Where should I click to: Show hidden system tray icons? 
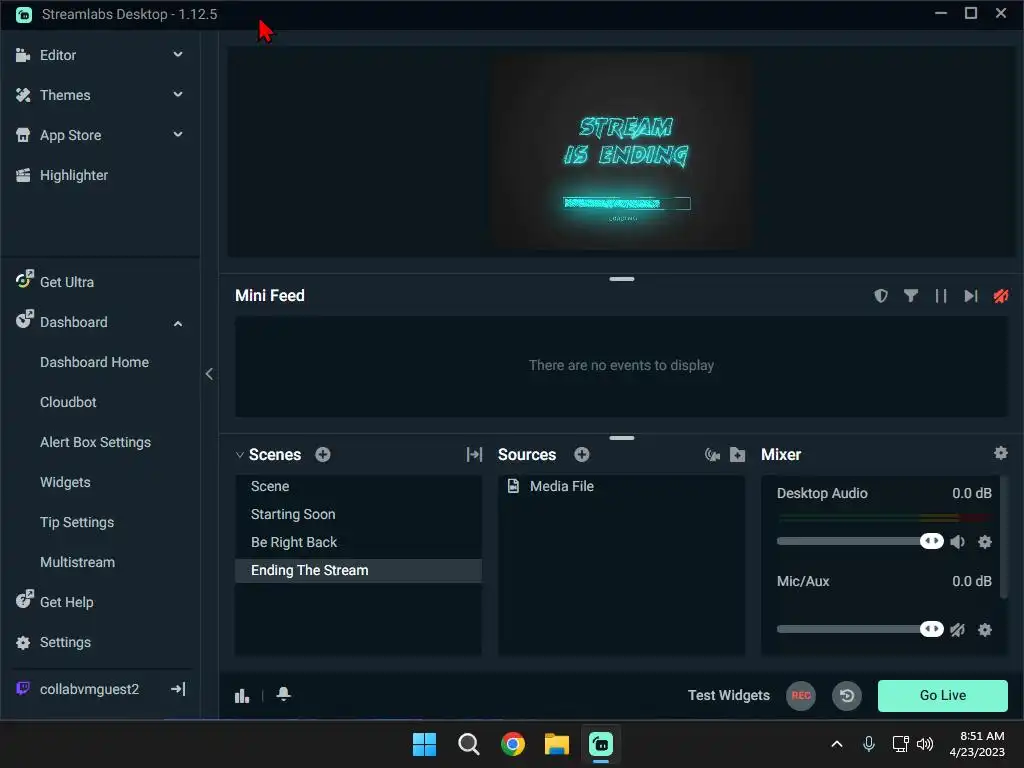click(x=837, y=744)
